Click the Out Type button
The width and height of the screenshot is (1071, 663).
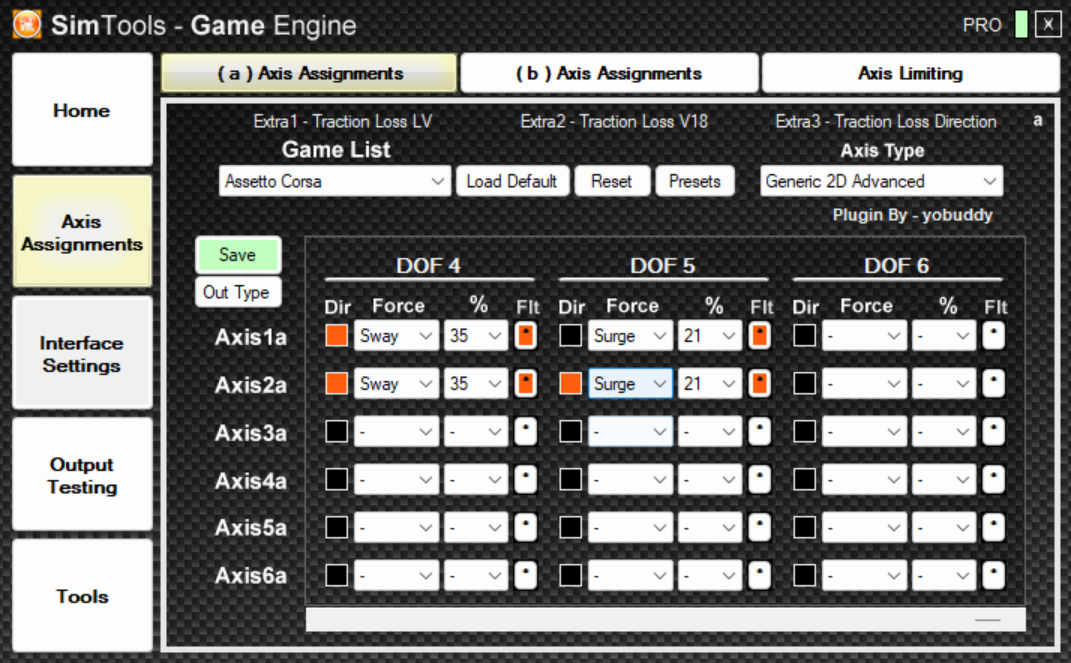click(x=238, y=292)
